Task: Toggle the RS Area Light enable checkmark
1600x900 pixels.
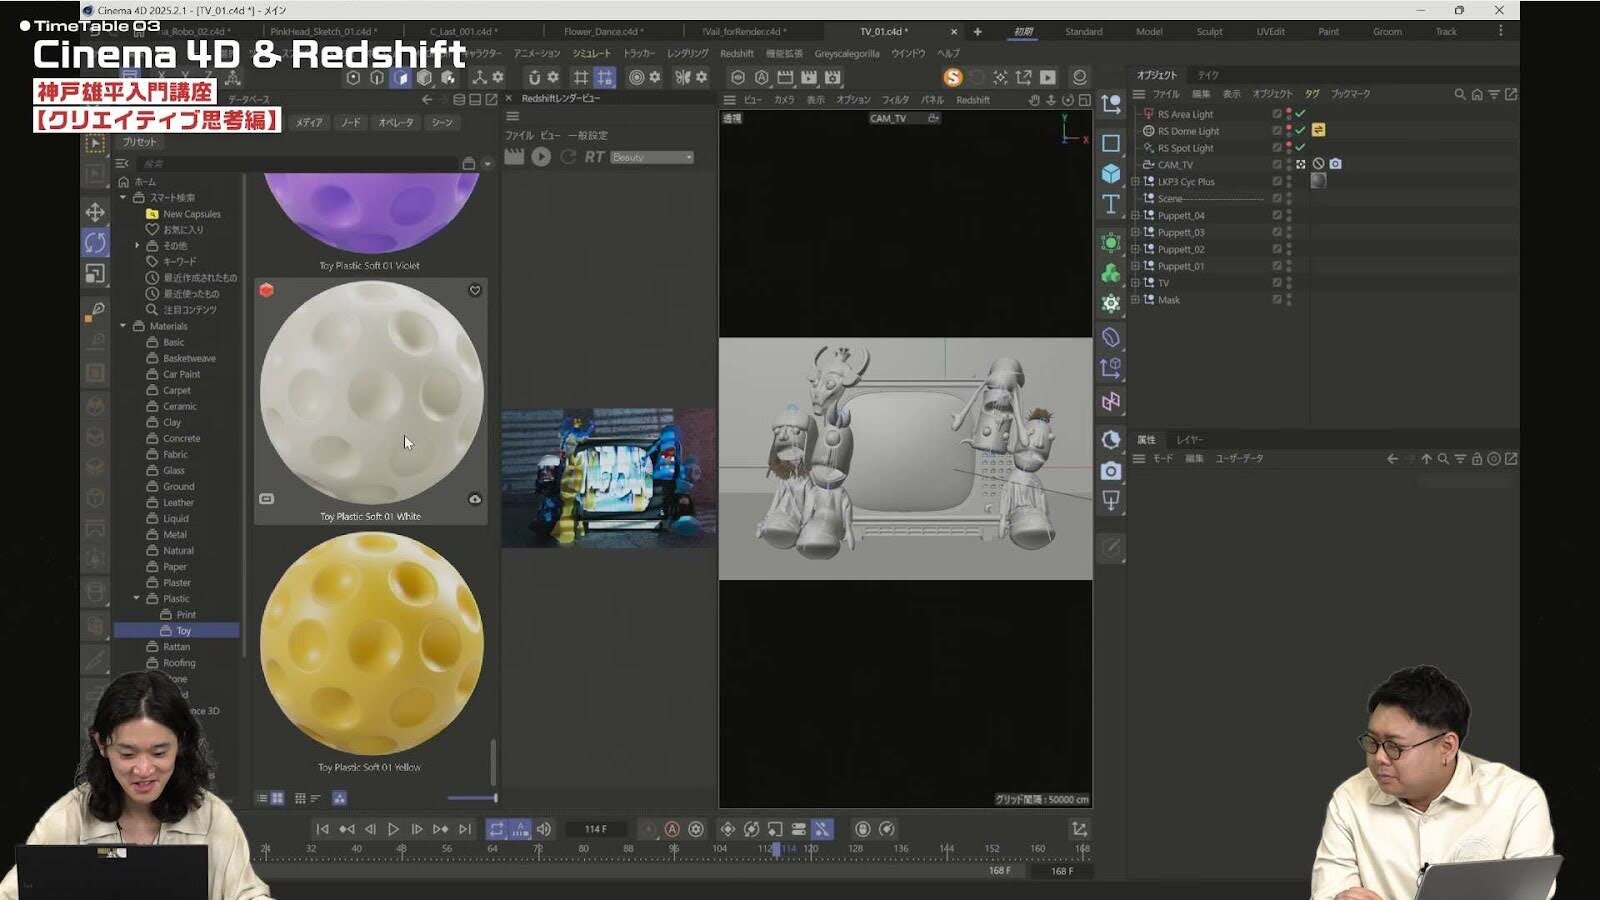Action: point(1300,114)
